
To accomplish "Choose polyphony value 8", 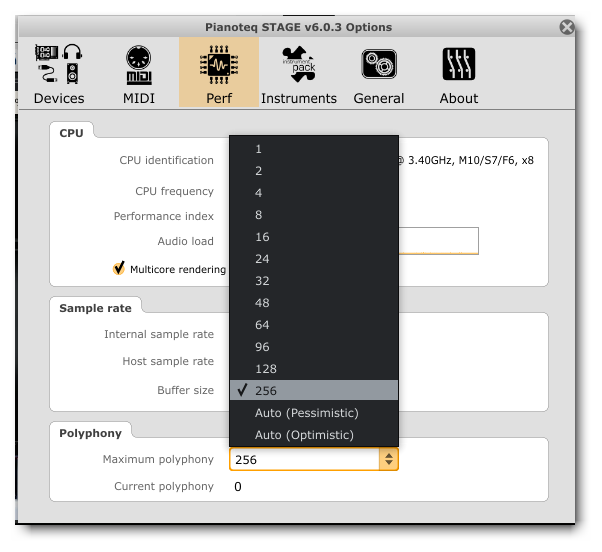I will point(314,215).
